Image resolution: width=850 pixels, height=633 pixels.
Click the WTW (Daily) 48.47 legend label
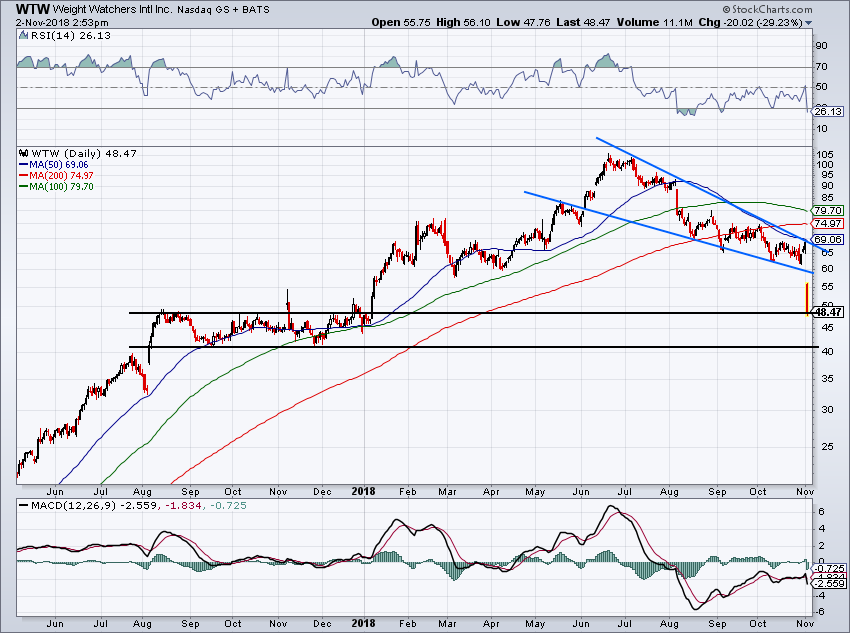[84, 153]
